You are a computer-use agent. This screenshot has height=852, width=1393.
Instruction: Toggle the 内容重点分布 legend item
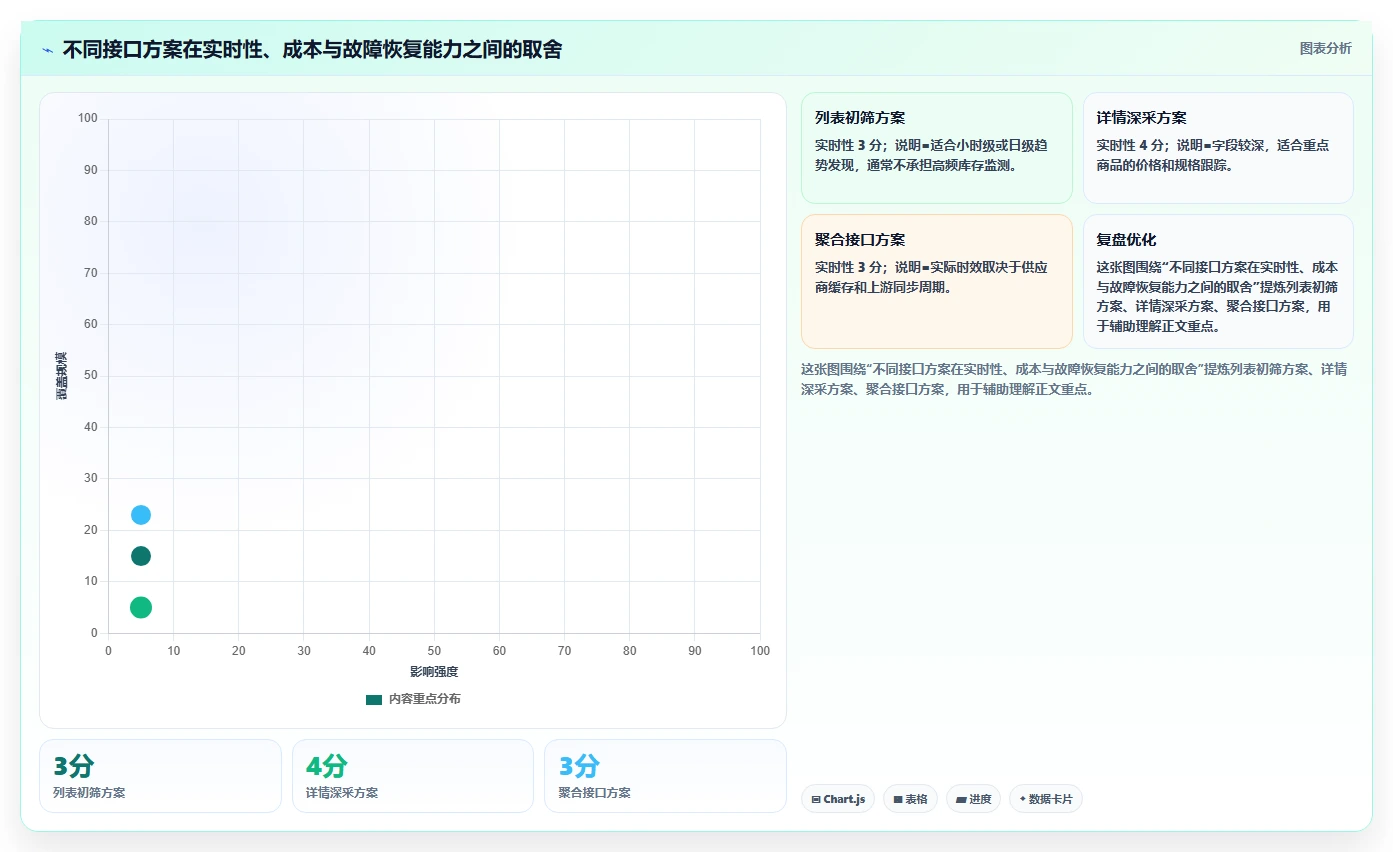[x=413, y=699]
